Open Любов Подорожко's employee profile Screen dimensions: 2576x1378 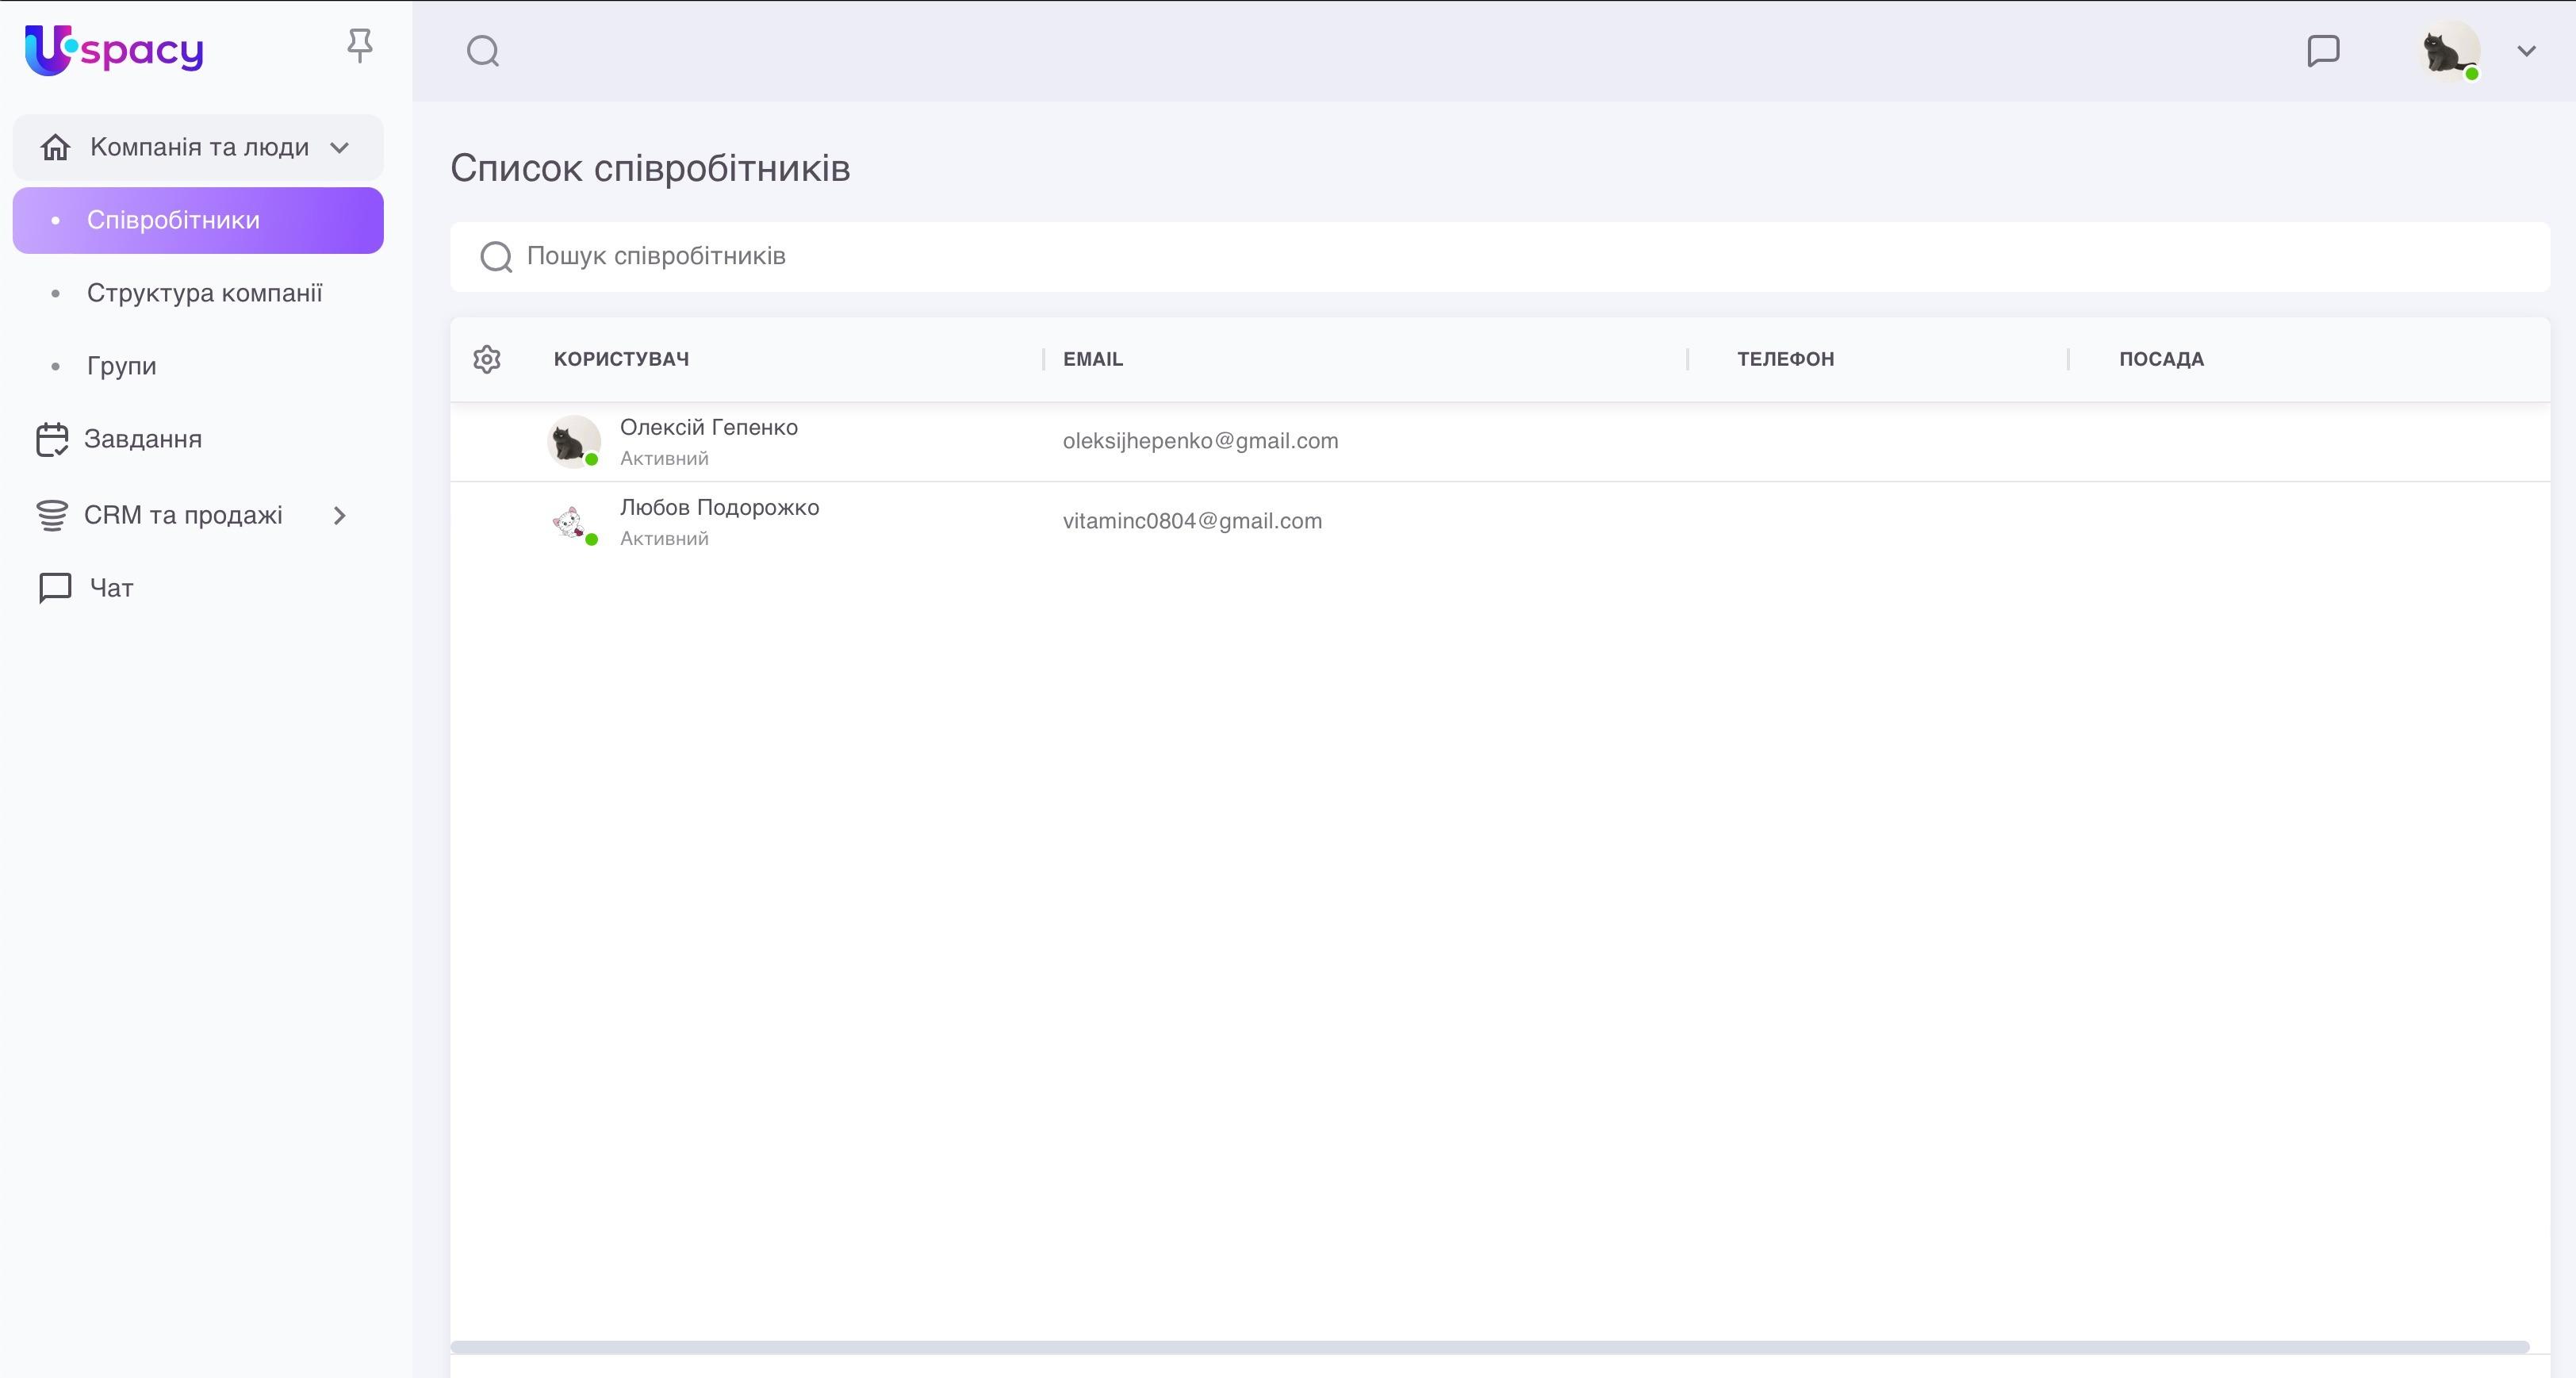click(x=719, y=508)
